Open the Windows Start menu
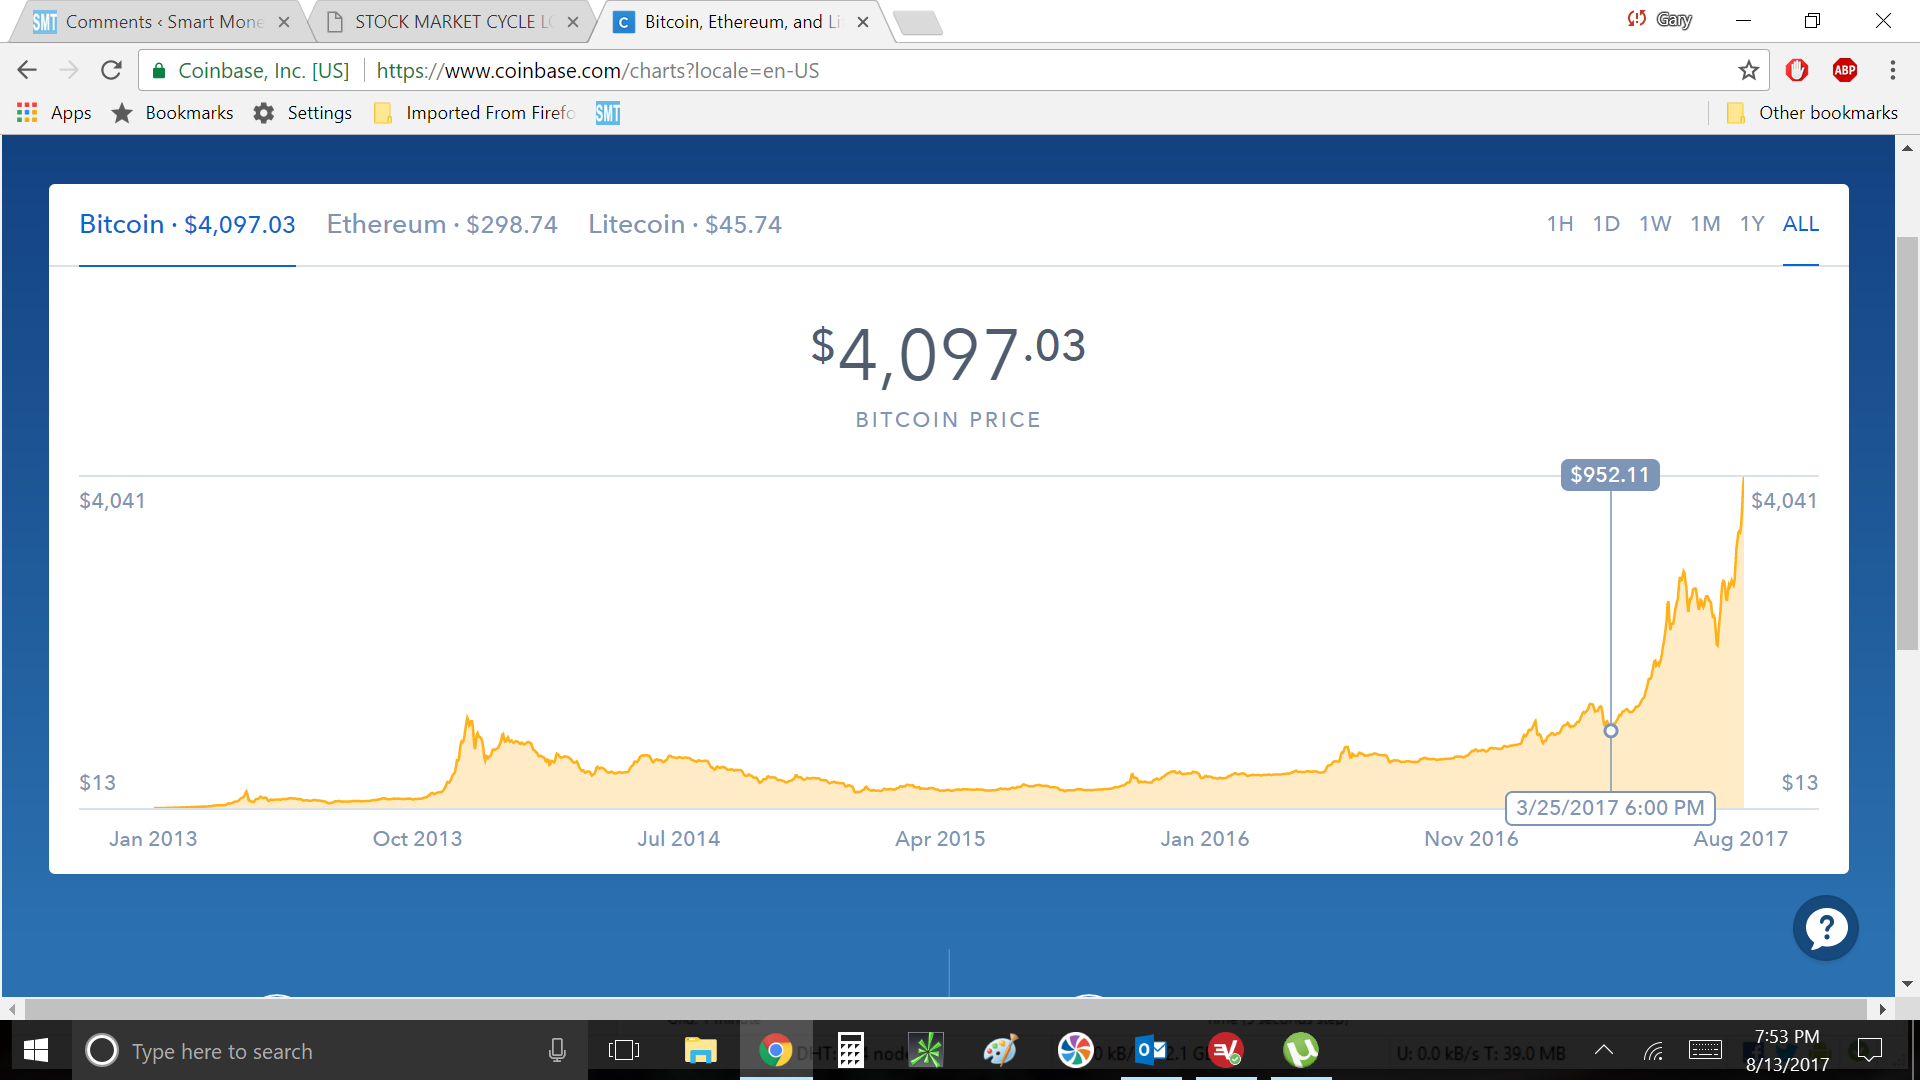 (36, 1050)
